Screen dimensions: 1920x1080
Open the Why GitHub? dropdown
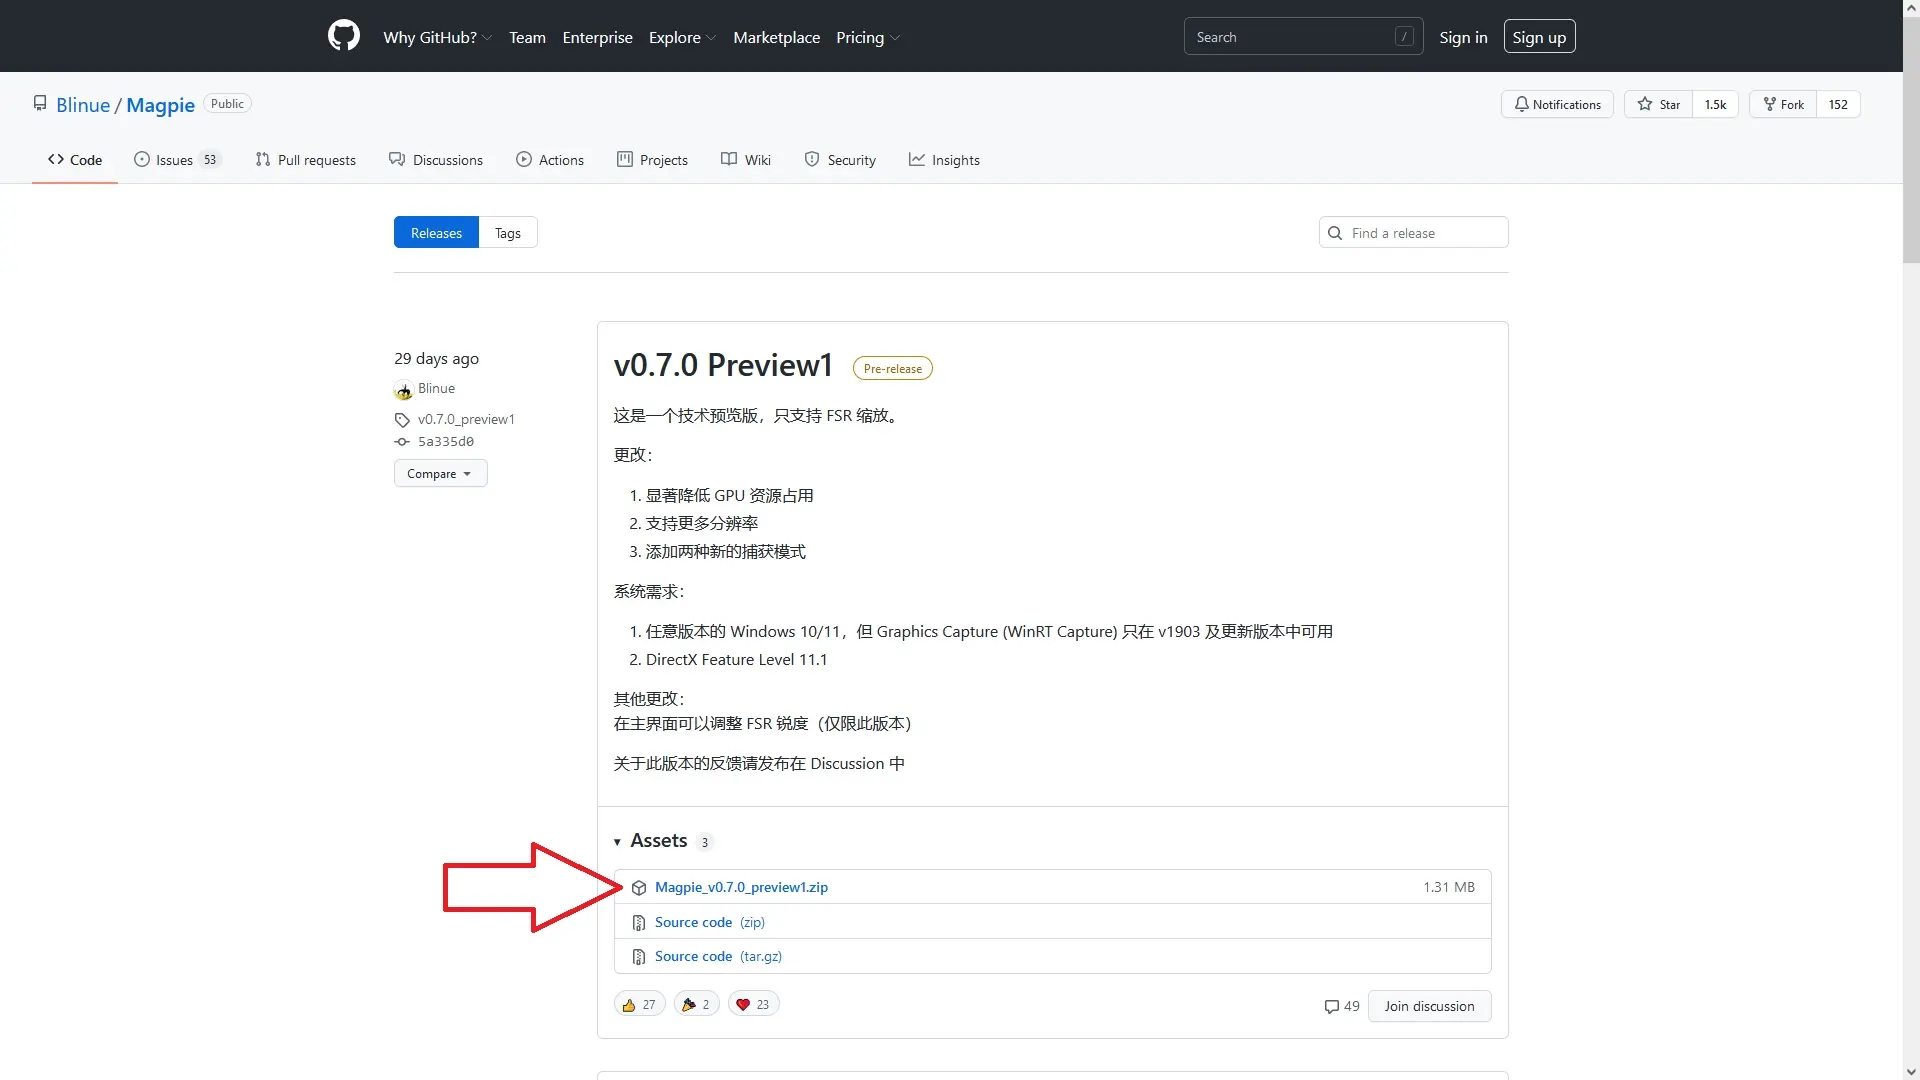click(x=437, y=37)
